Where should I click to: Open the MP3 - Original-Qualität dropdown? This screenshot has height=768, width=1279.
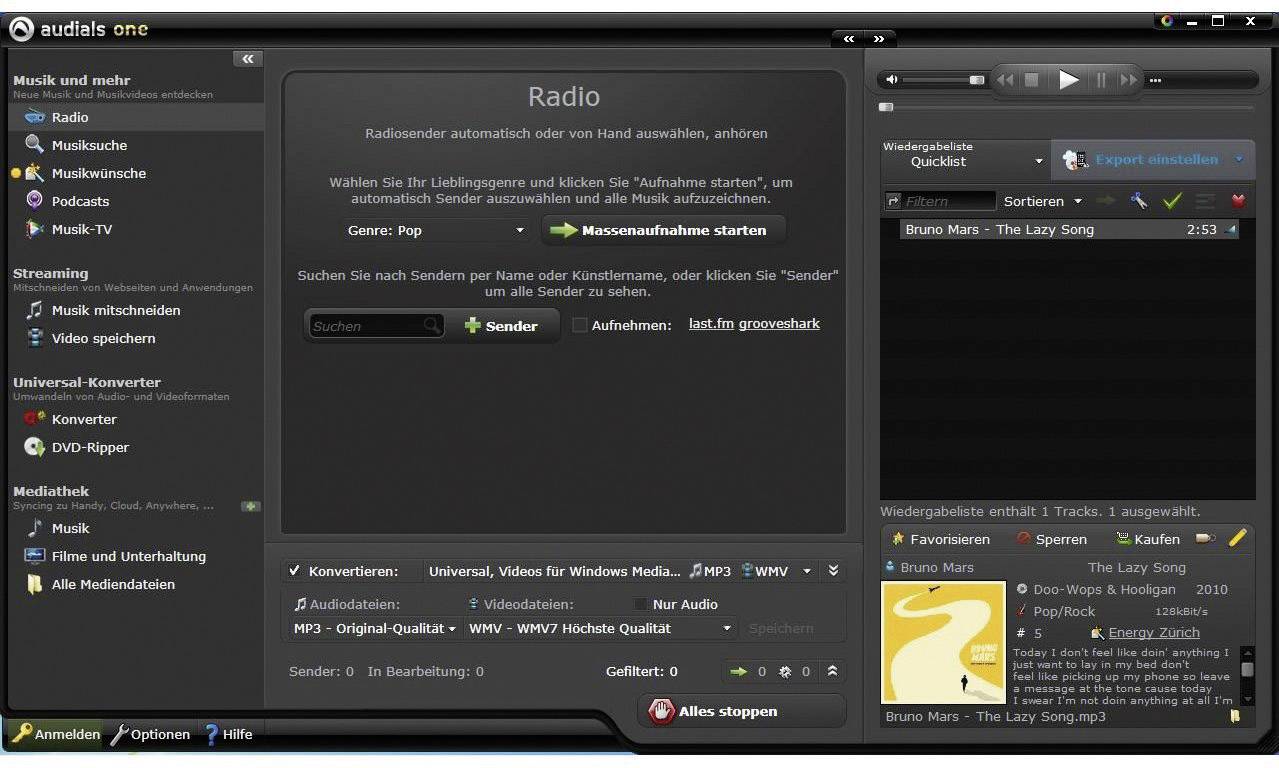(x=374, y=628)
